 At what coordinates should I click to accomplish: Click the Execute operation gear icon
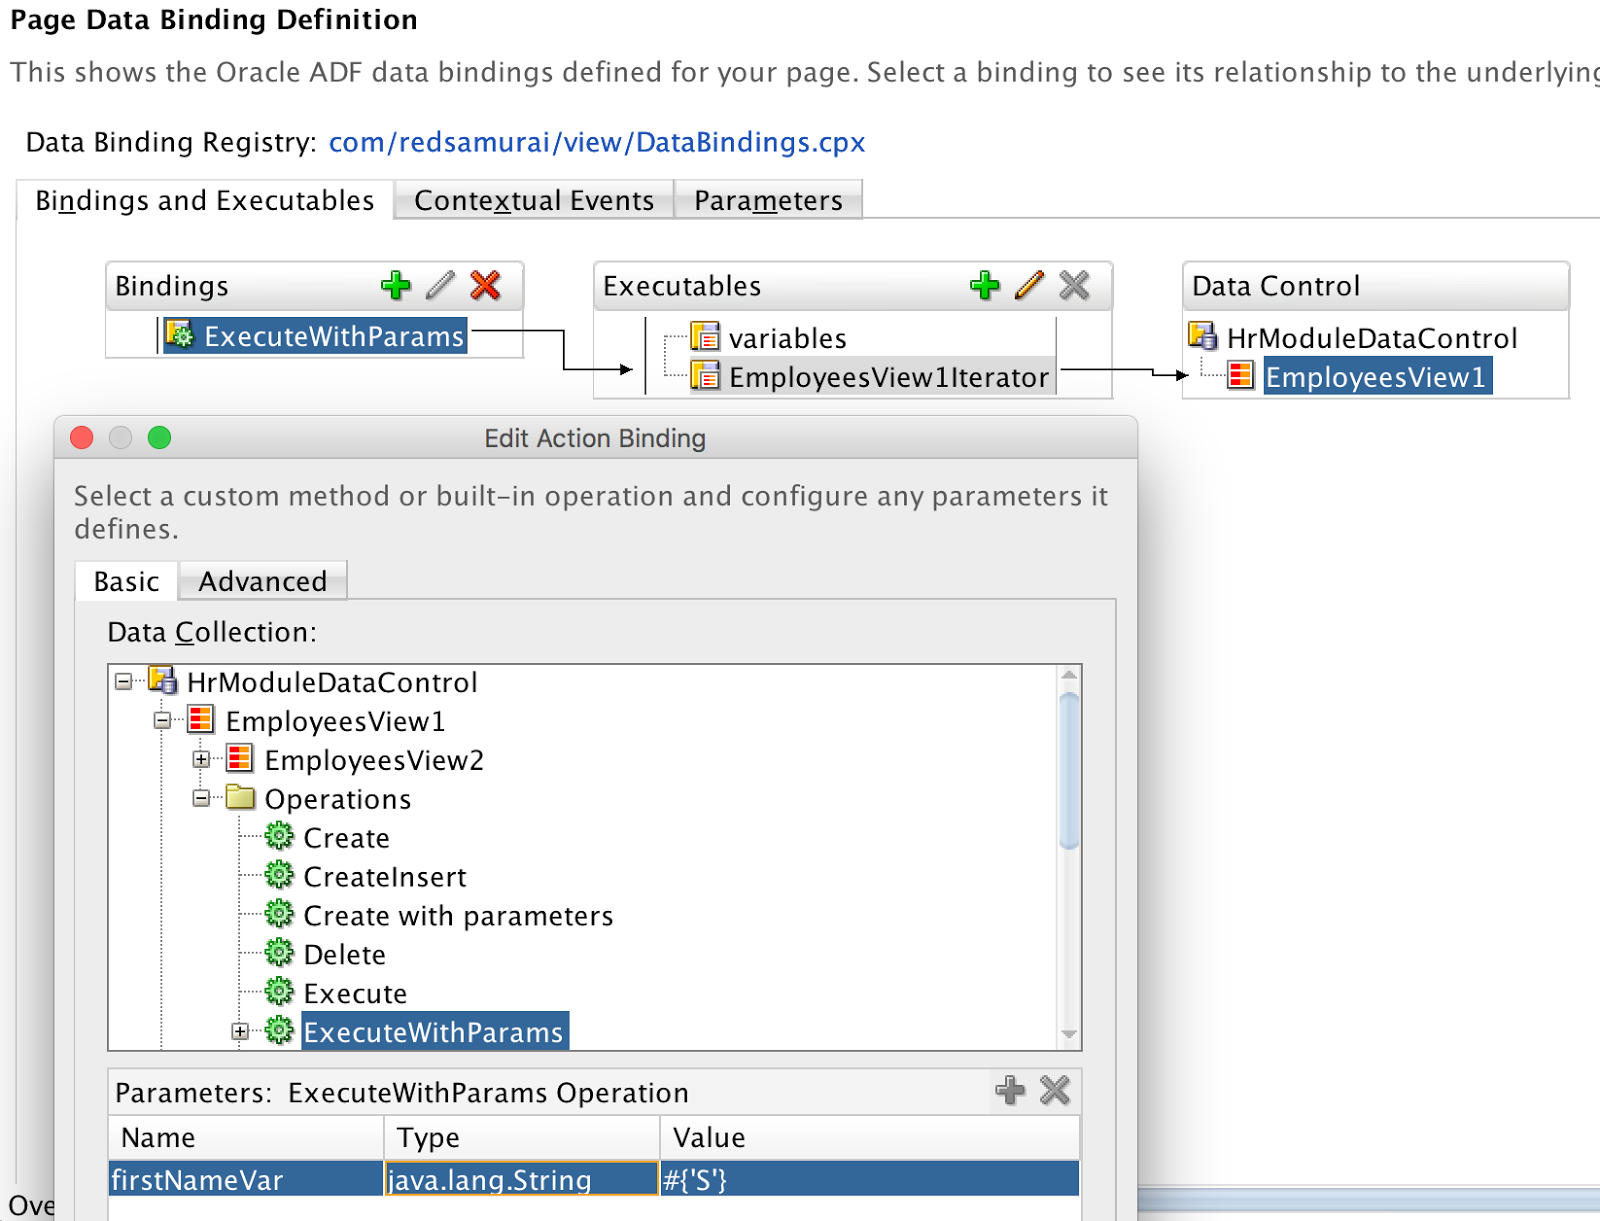(279, 992)
